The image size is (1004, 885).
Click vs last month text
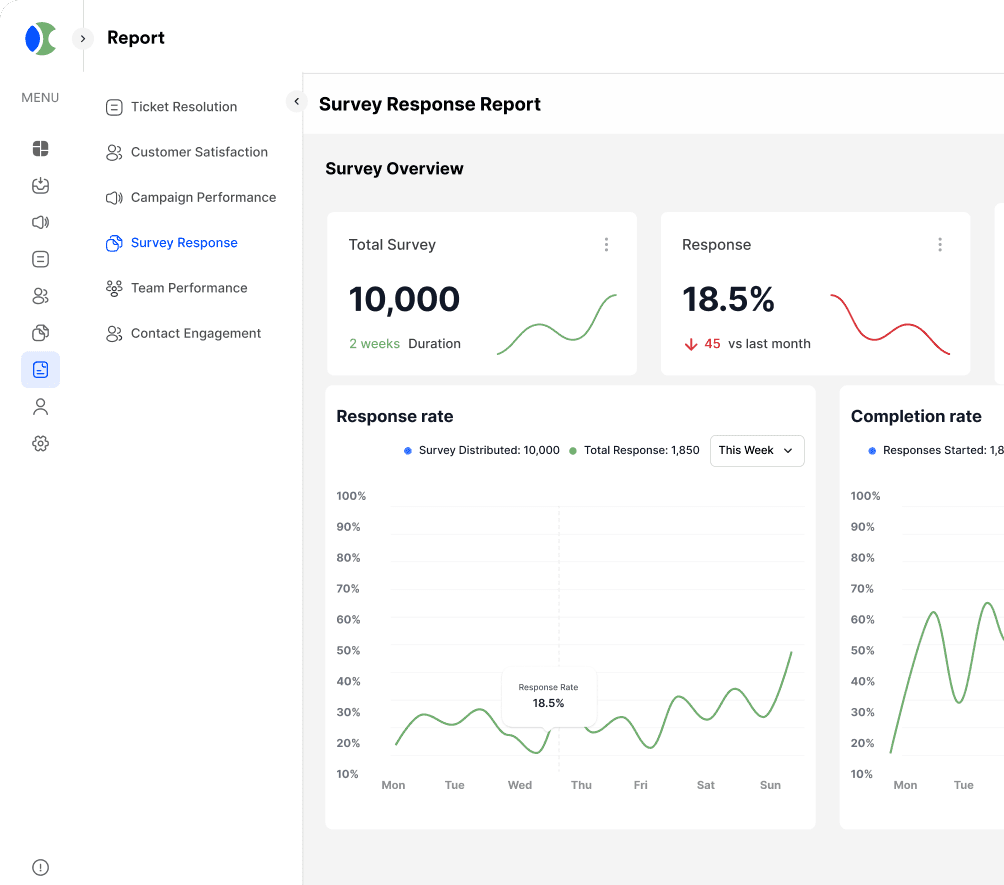click(769, 344)
